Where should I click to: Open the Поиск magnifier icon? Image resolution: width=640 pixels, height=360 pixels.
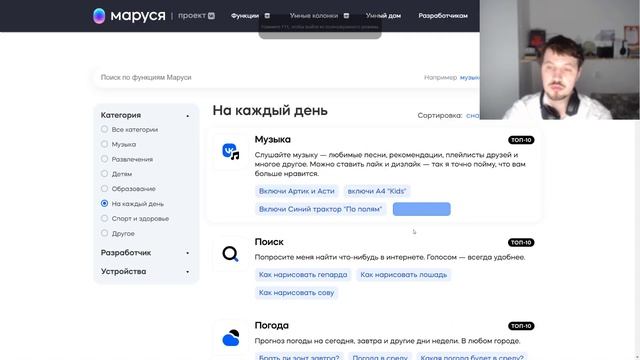(231, 254)
